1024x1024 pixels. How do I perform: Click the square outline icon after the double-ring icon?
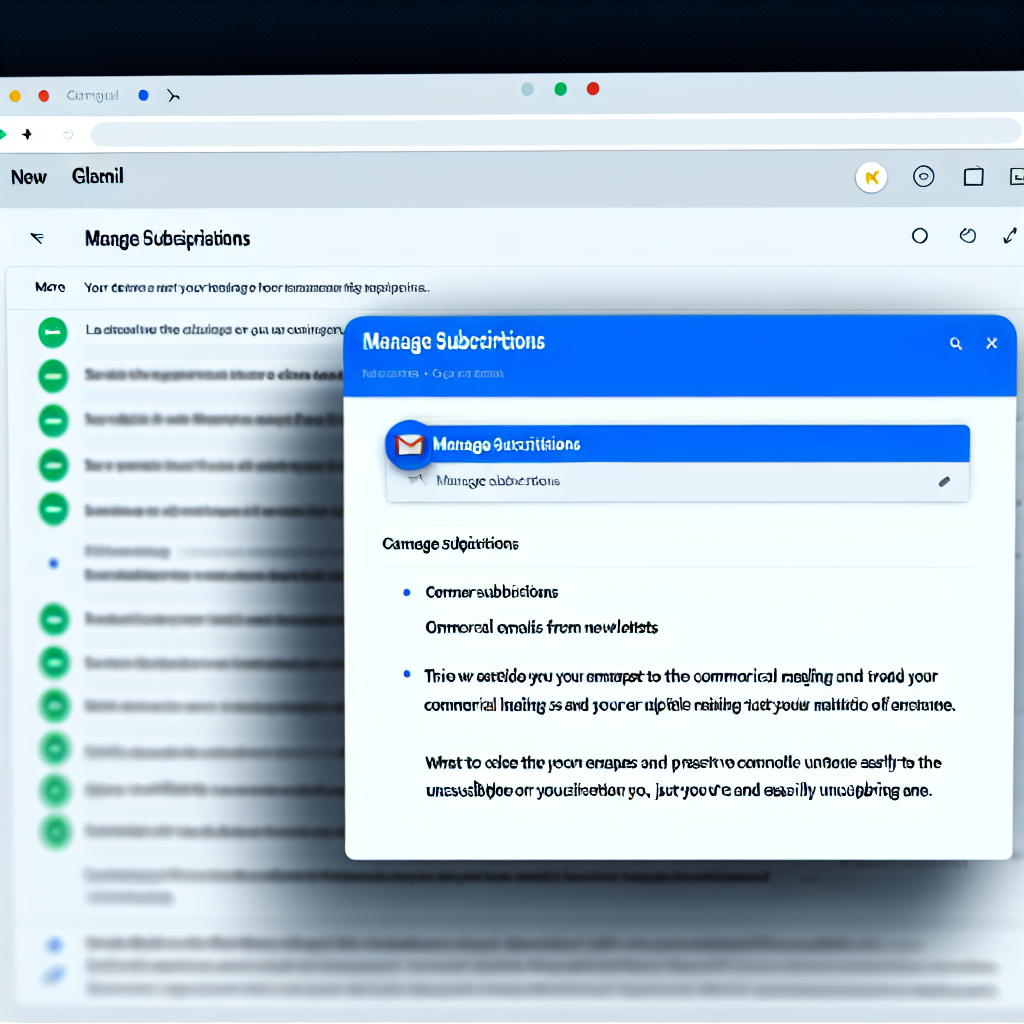coord(973,176)
